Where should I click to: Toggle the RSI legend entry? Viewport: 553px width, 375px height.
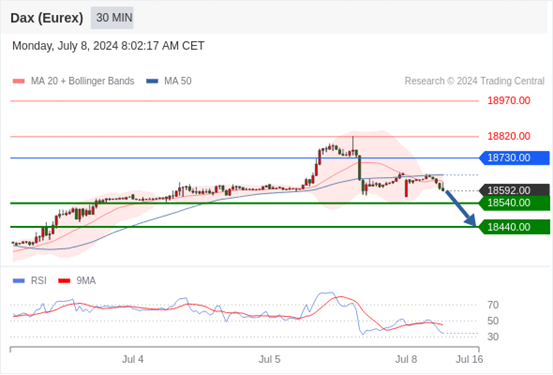coord(30,281)
